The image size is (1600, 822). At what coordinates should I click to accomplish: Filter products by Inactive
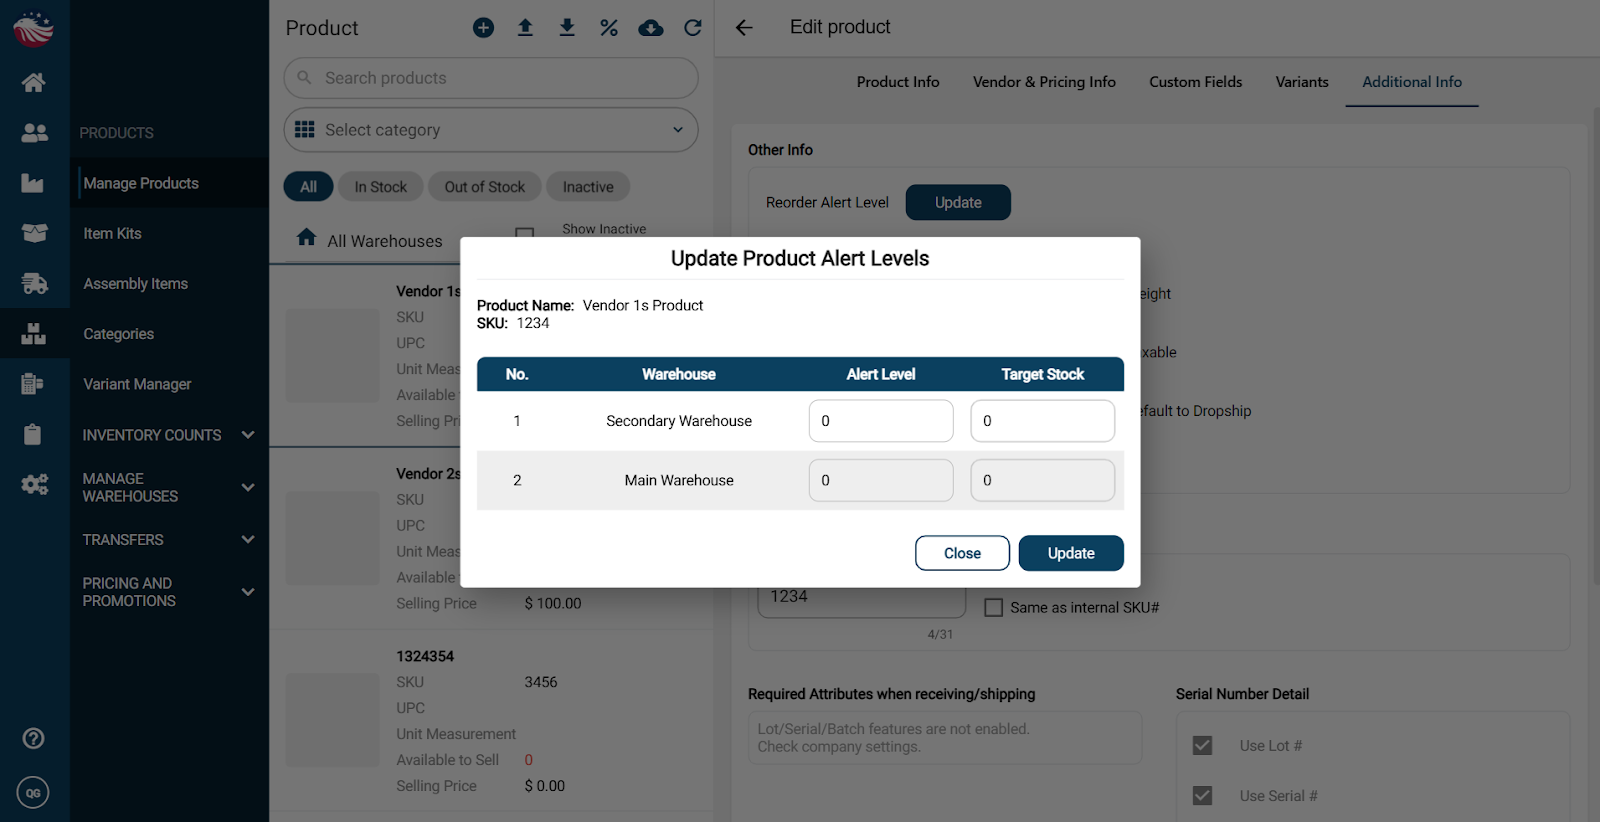pos(588,187)
